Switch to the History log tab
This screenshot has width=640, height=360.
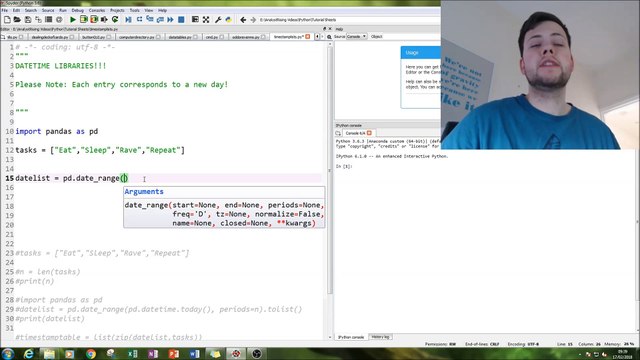[380, 337]
